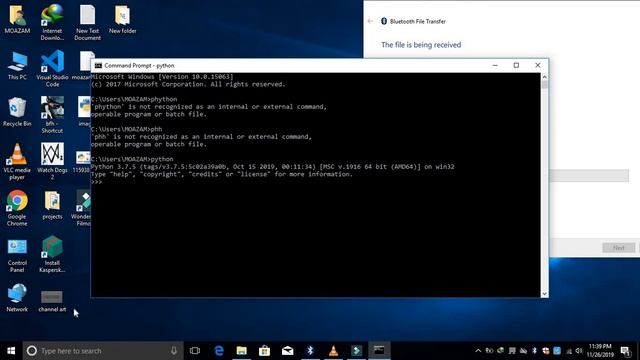
Task: Click the Filmora icon on the taskbar
Action: pos(356,351)
